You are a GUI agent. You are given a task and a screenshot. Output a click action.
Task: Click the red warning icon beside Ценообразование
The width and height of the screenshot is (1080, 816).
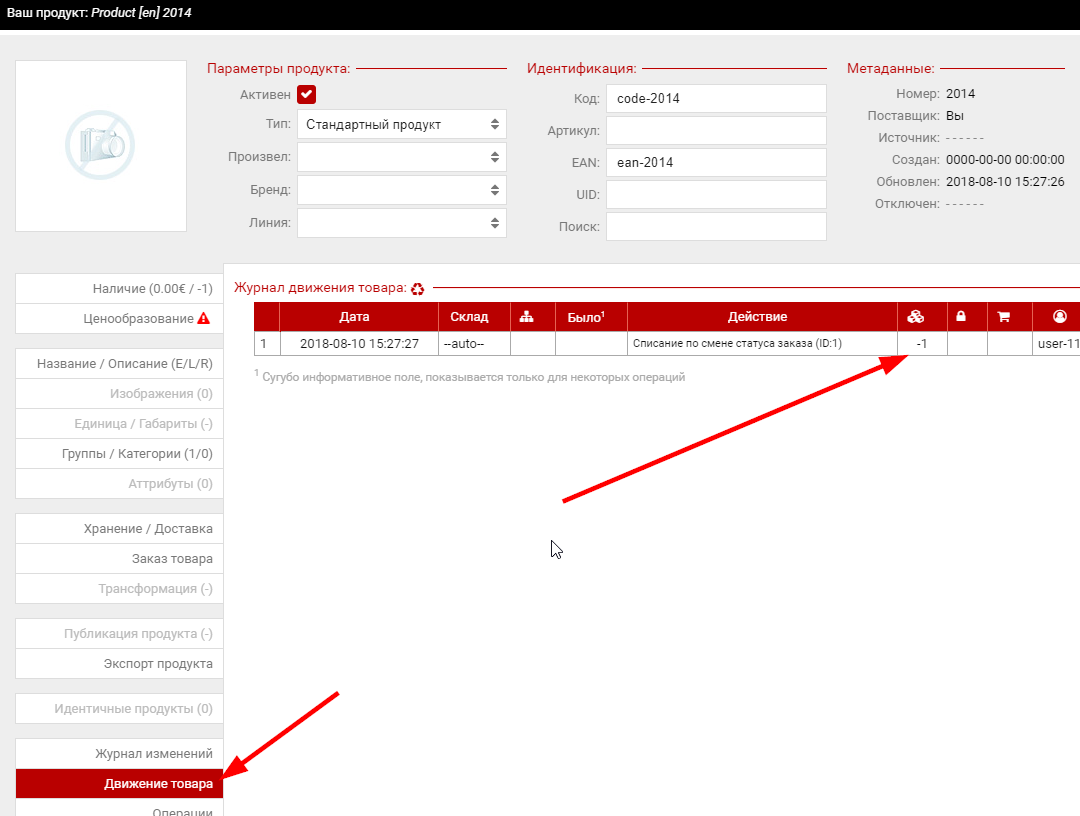(x=204, y=319)
